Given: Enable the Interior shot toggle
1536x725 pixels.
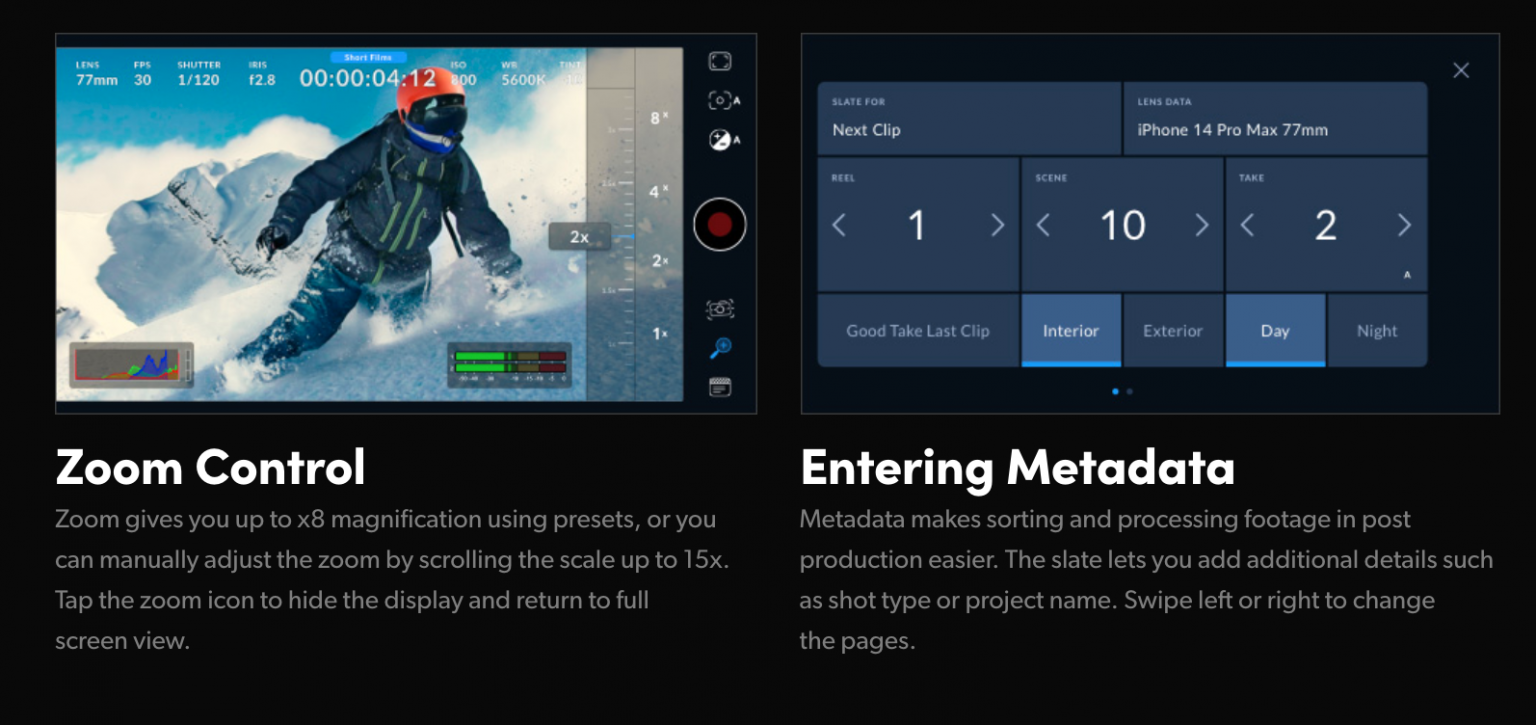Looking at the screenshot, I should tap(1071, 330).
